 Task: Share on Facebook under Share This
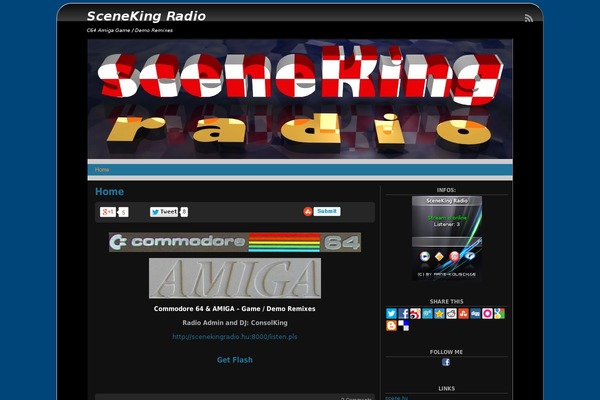(403, 313)
